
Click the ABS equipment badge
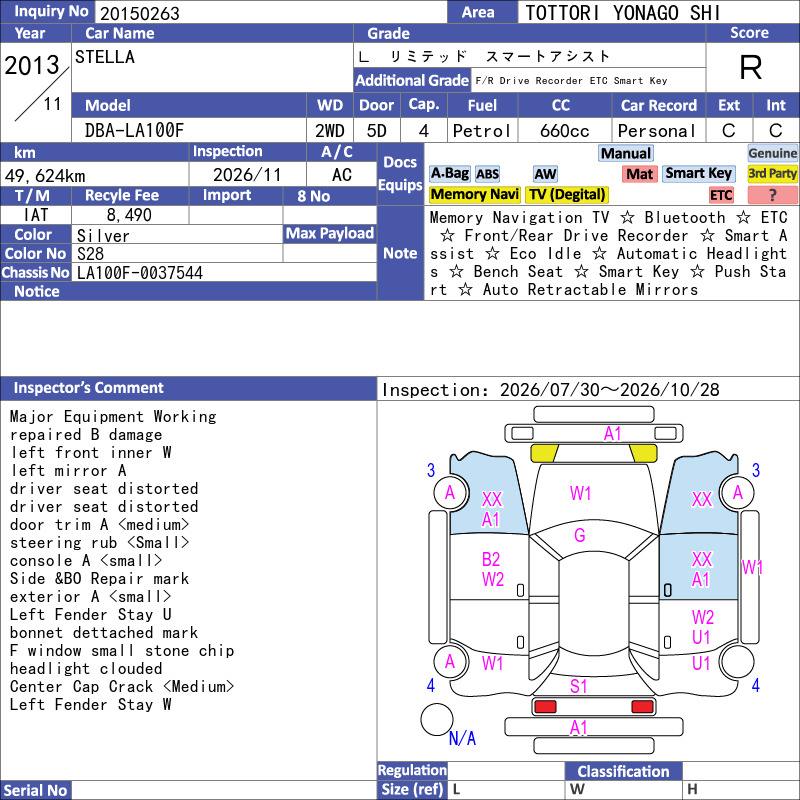pyautogui.click(x=487, y=174)
